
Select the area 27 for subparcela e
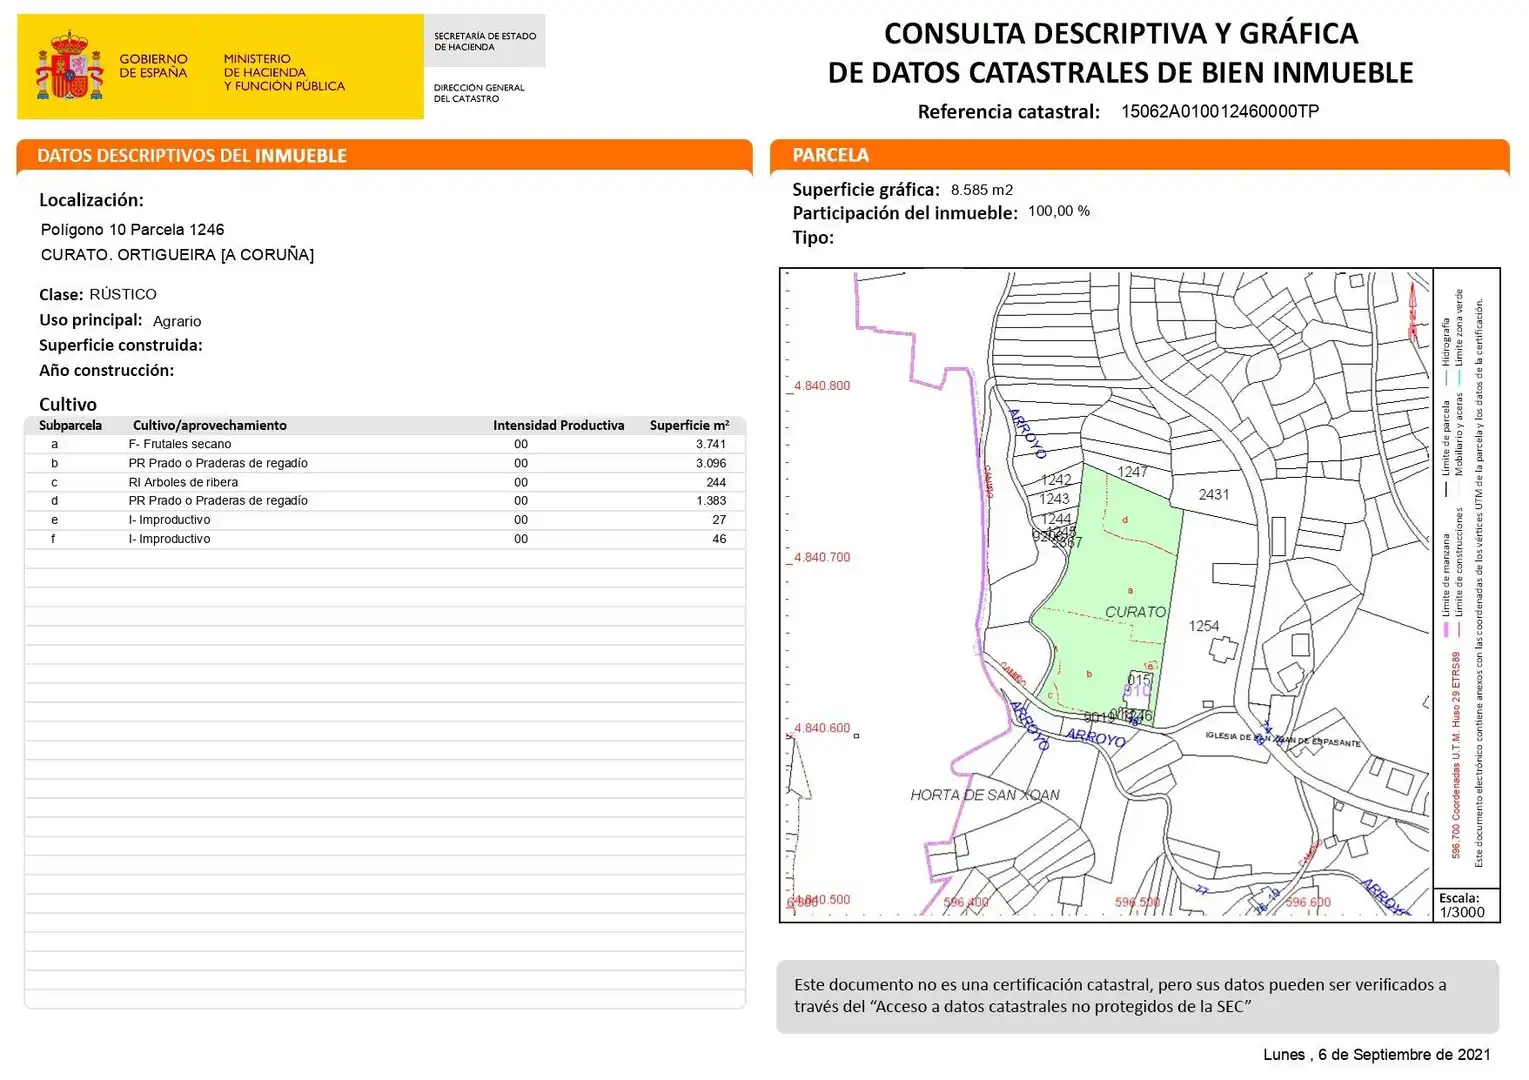719,520
